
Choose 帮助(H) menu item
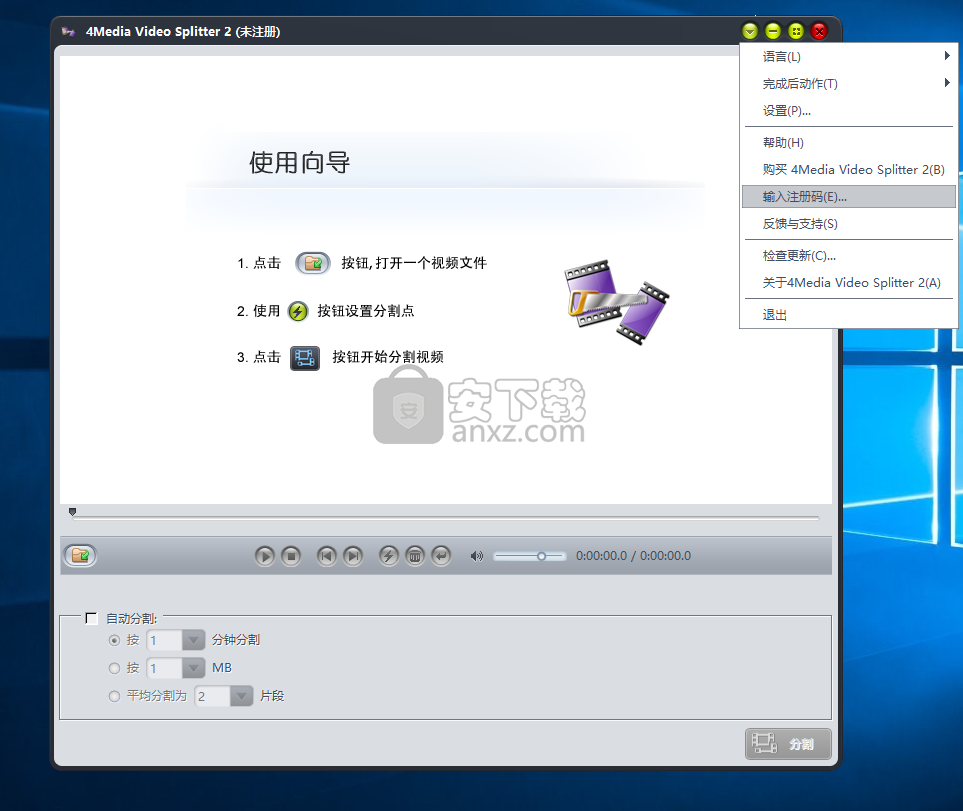coord(849,142)
